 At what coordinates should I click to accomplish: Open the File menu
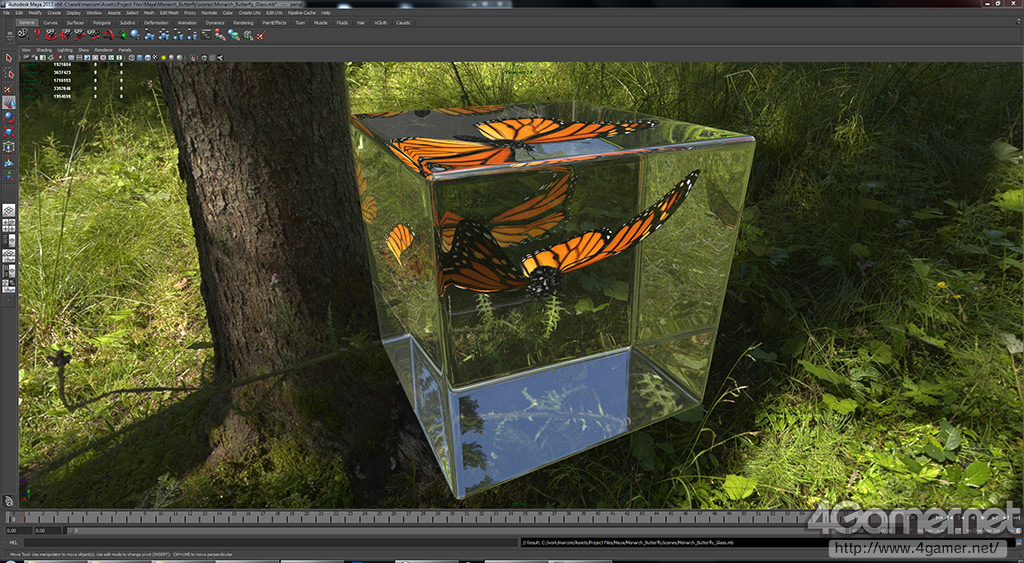pos(6,12)
